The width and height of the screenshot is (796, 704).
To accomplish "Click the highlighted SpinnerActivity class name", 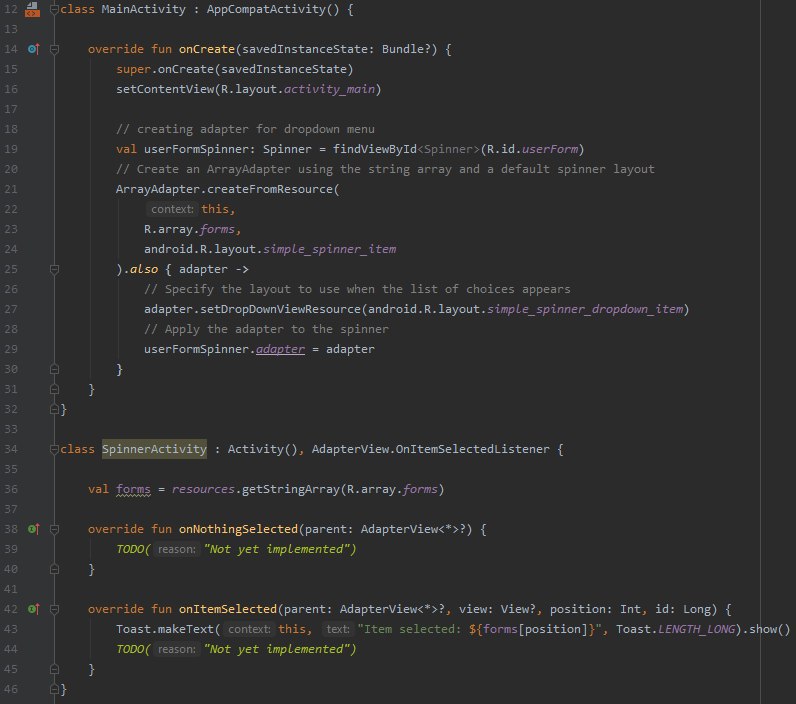I will (154, 449).
